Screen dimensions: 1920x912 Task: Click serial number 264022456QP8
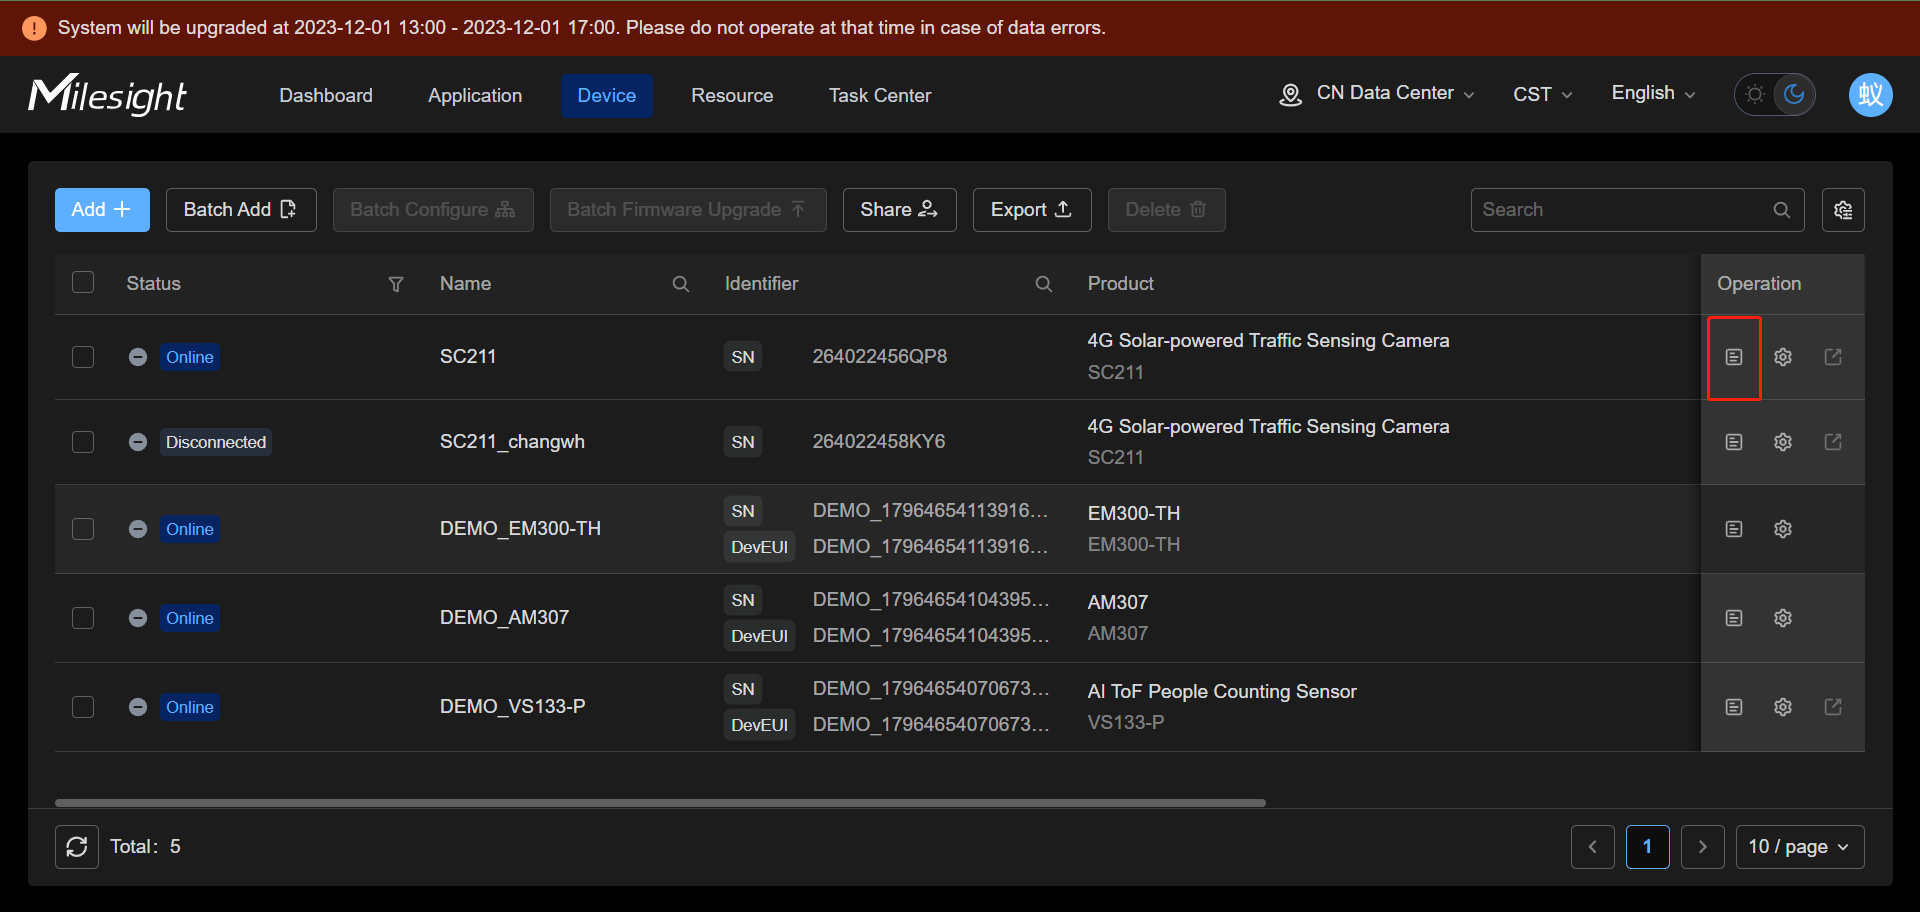point(880,357)
